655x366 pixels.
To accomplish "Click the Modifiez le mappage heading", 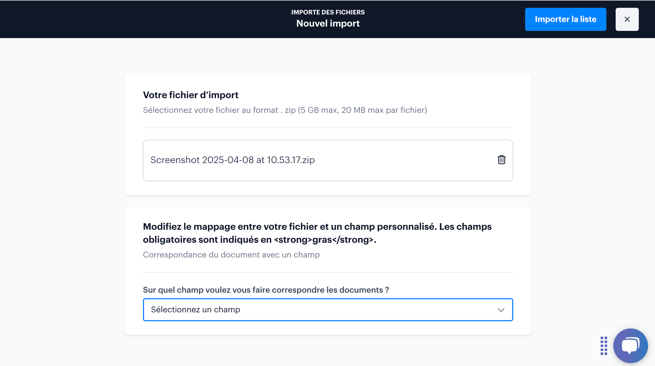I will tap(317, 233).
